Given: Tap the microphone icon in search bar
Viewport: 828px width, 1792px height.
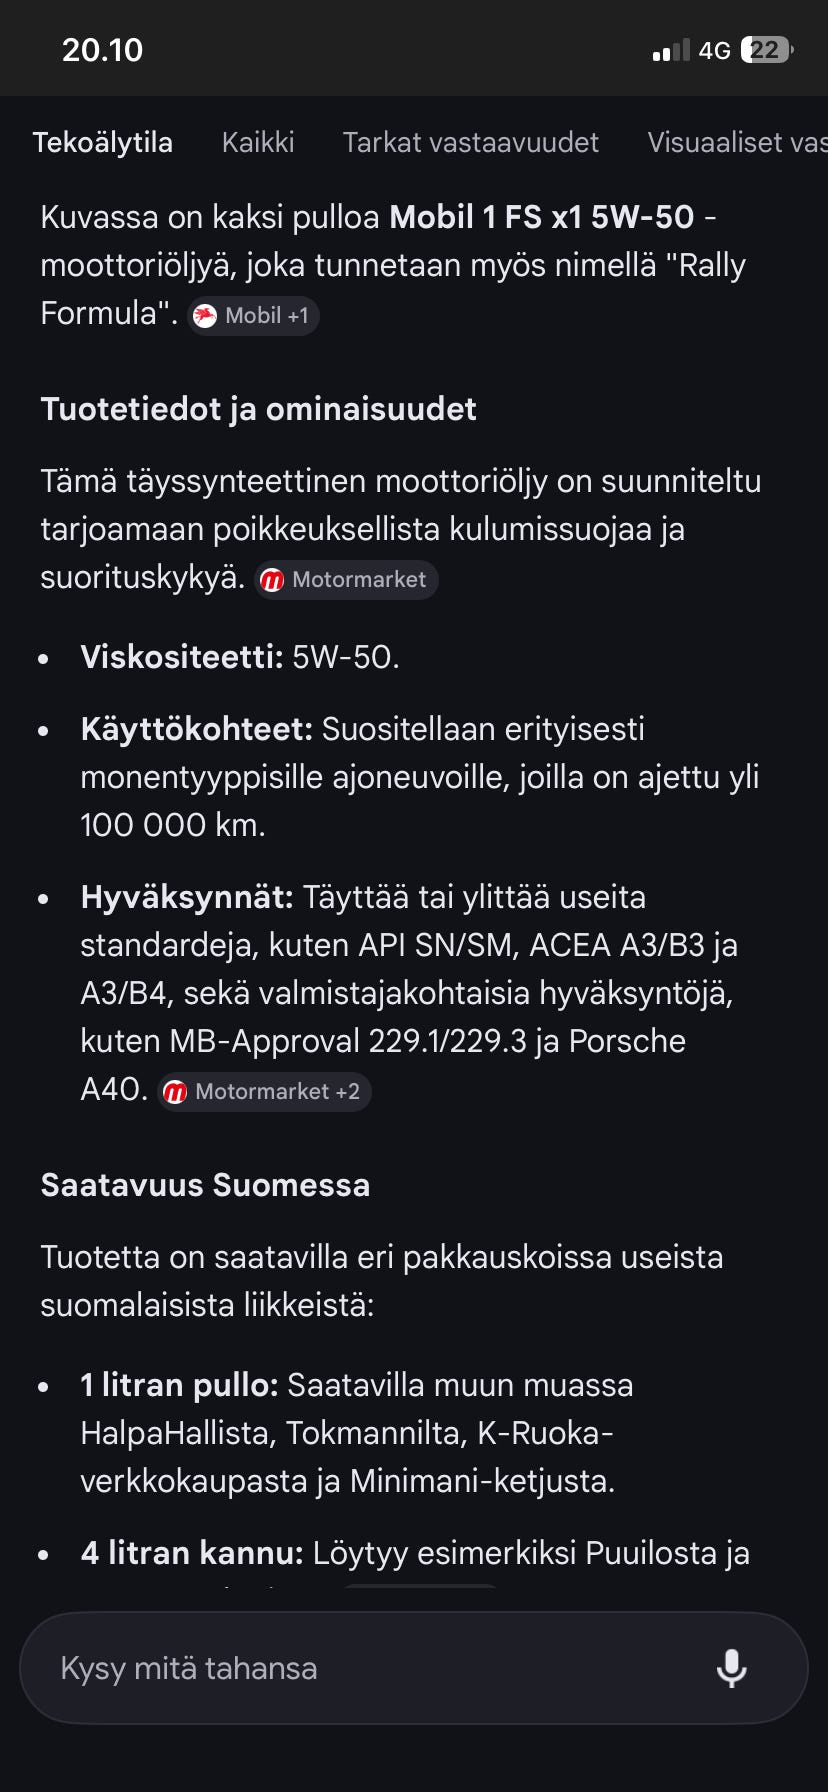Looking at the screenshot, I should click(734, 1667).
